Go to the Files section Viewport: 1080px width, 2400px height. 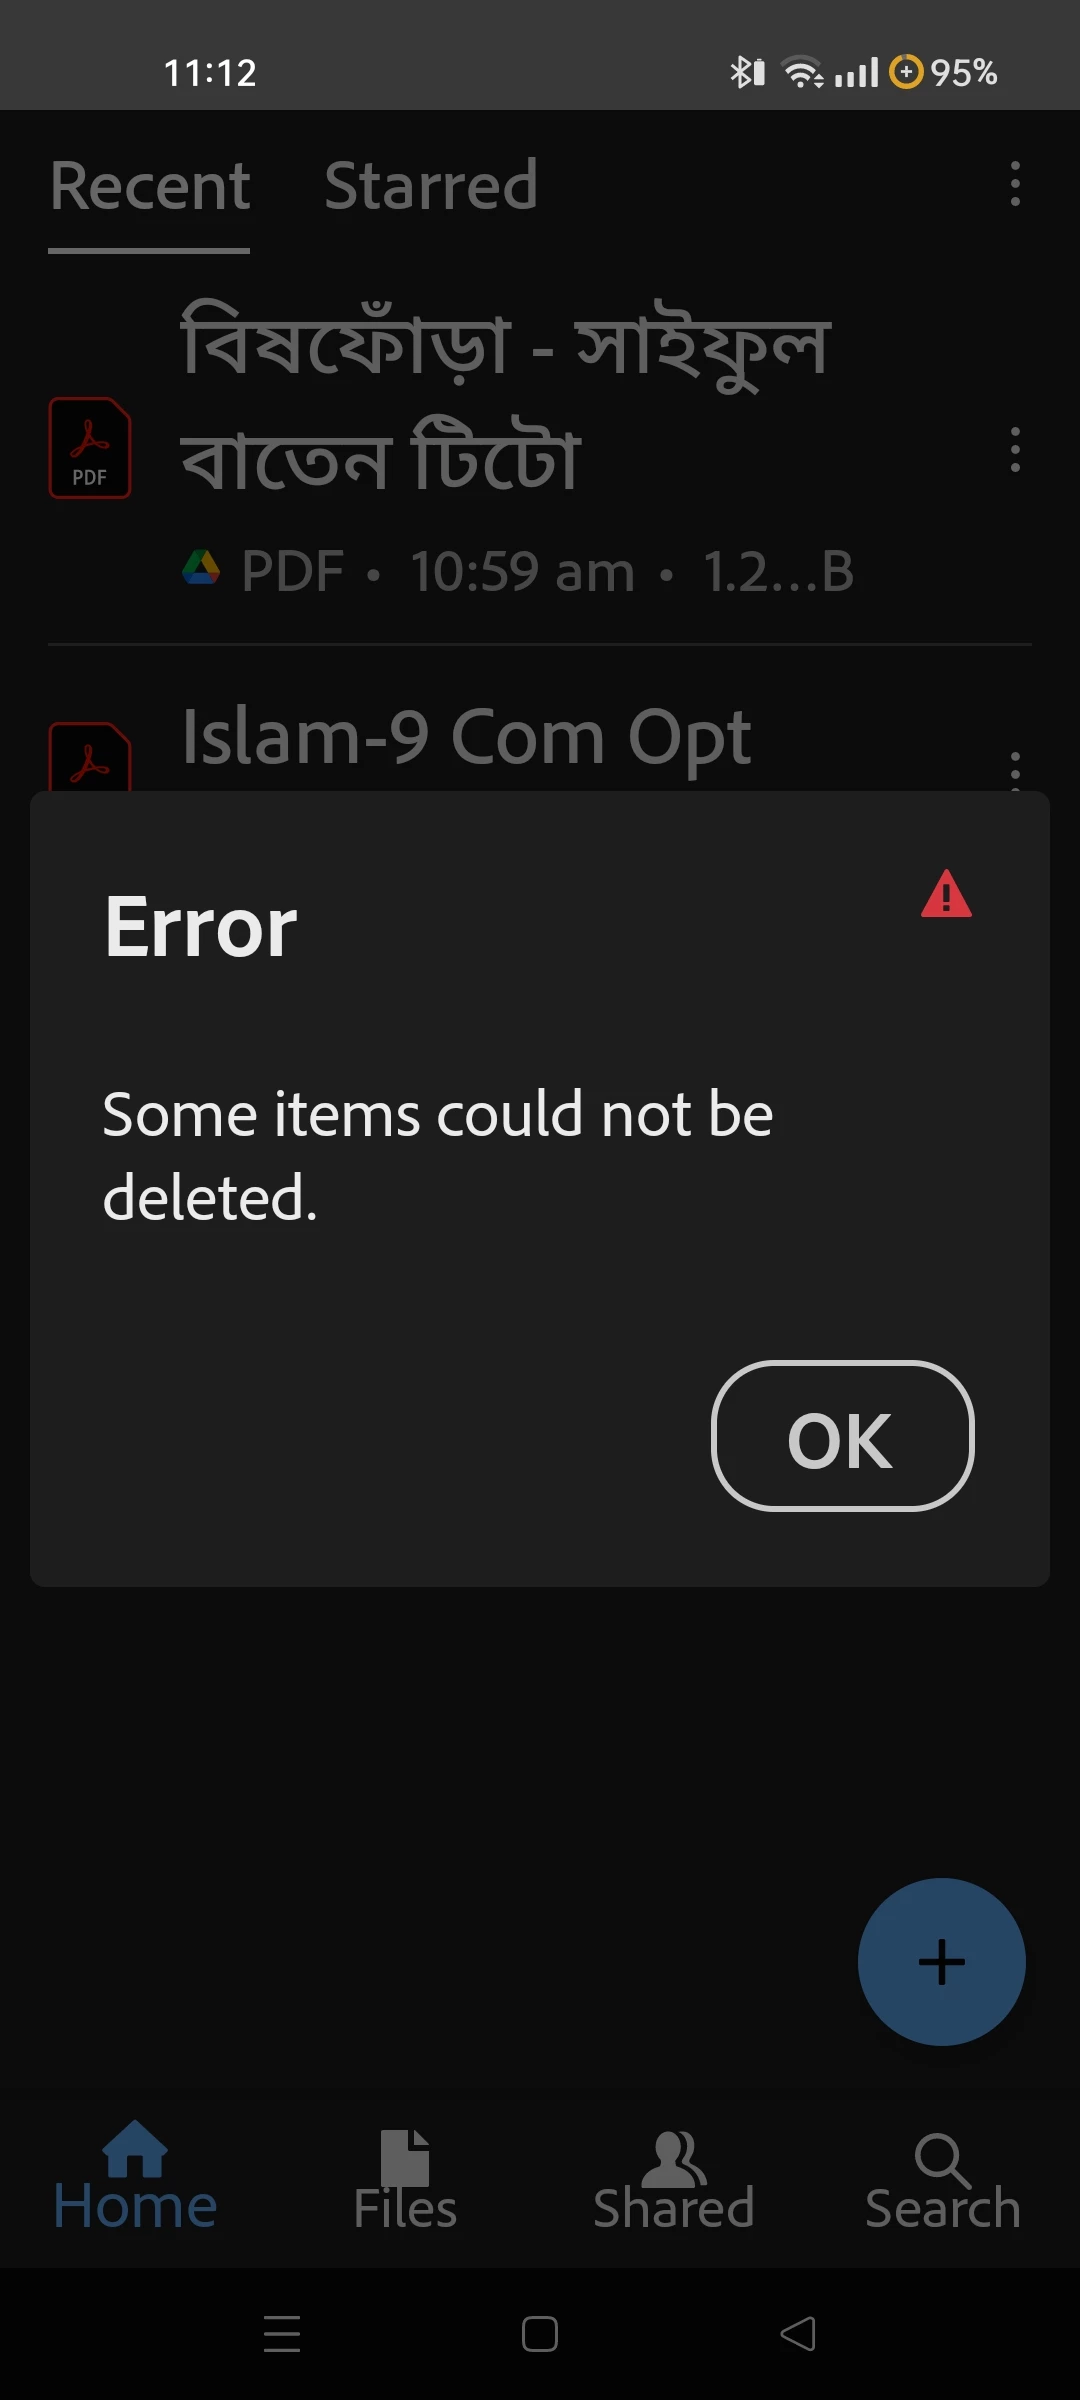(x=405, y=2180)
